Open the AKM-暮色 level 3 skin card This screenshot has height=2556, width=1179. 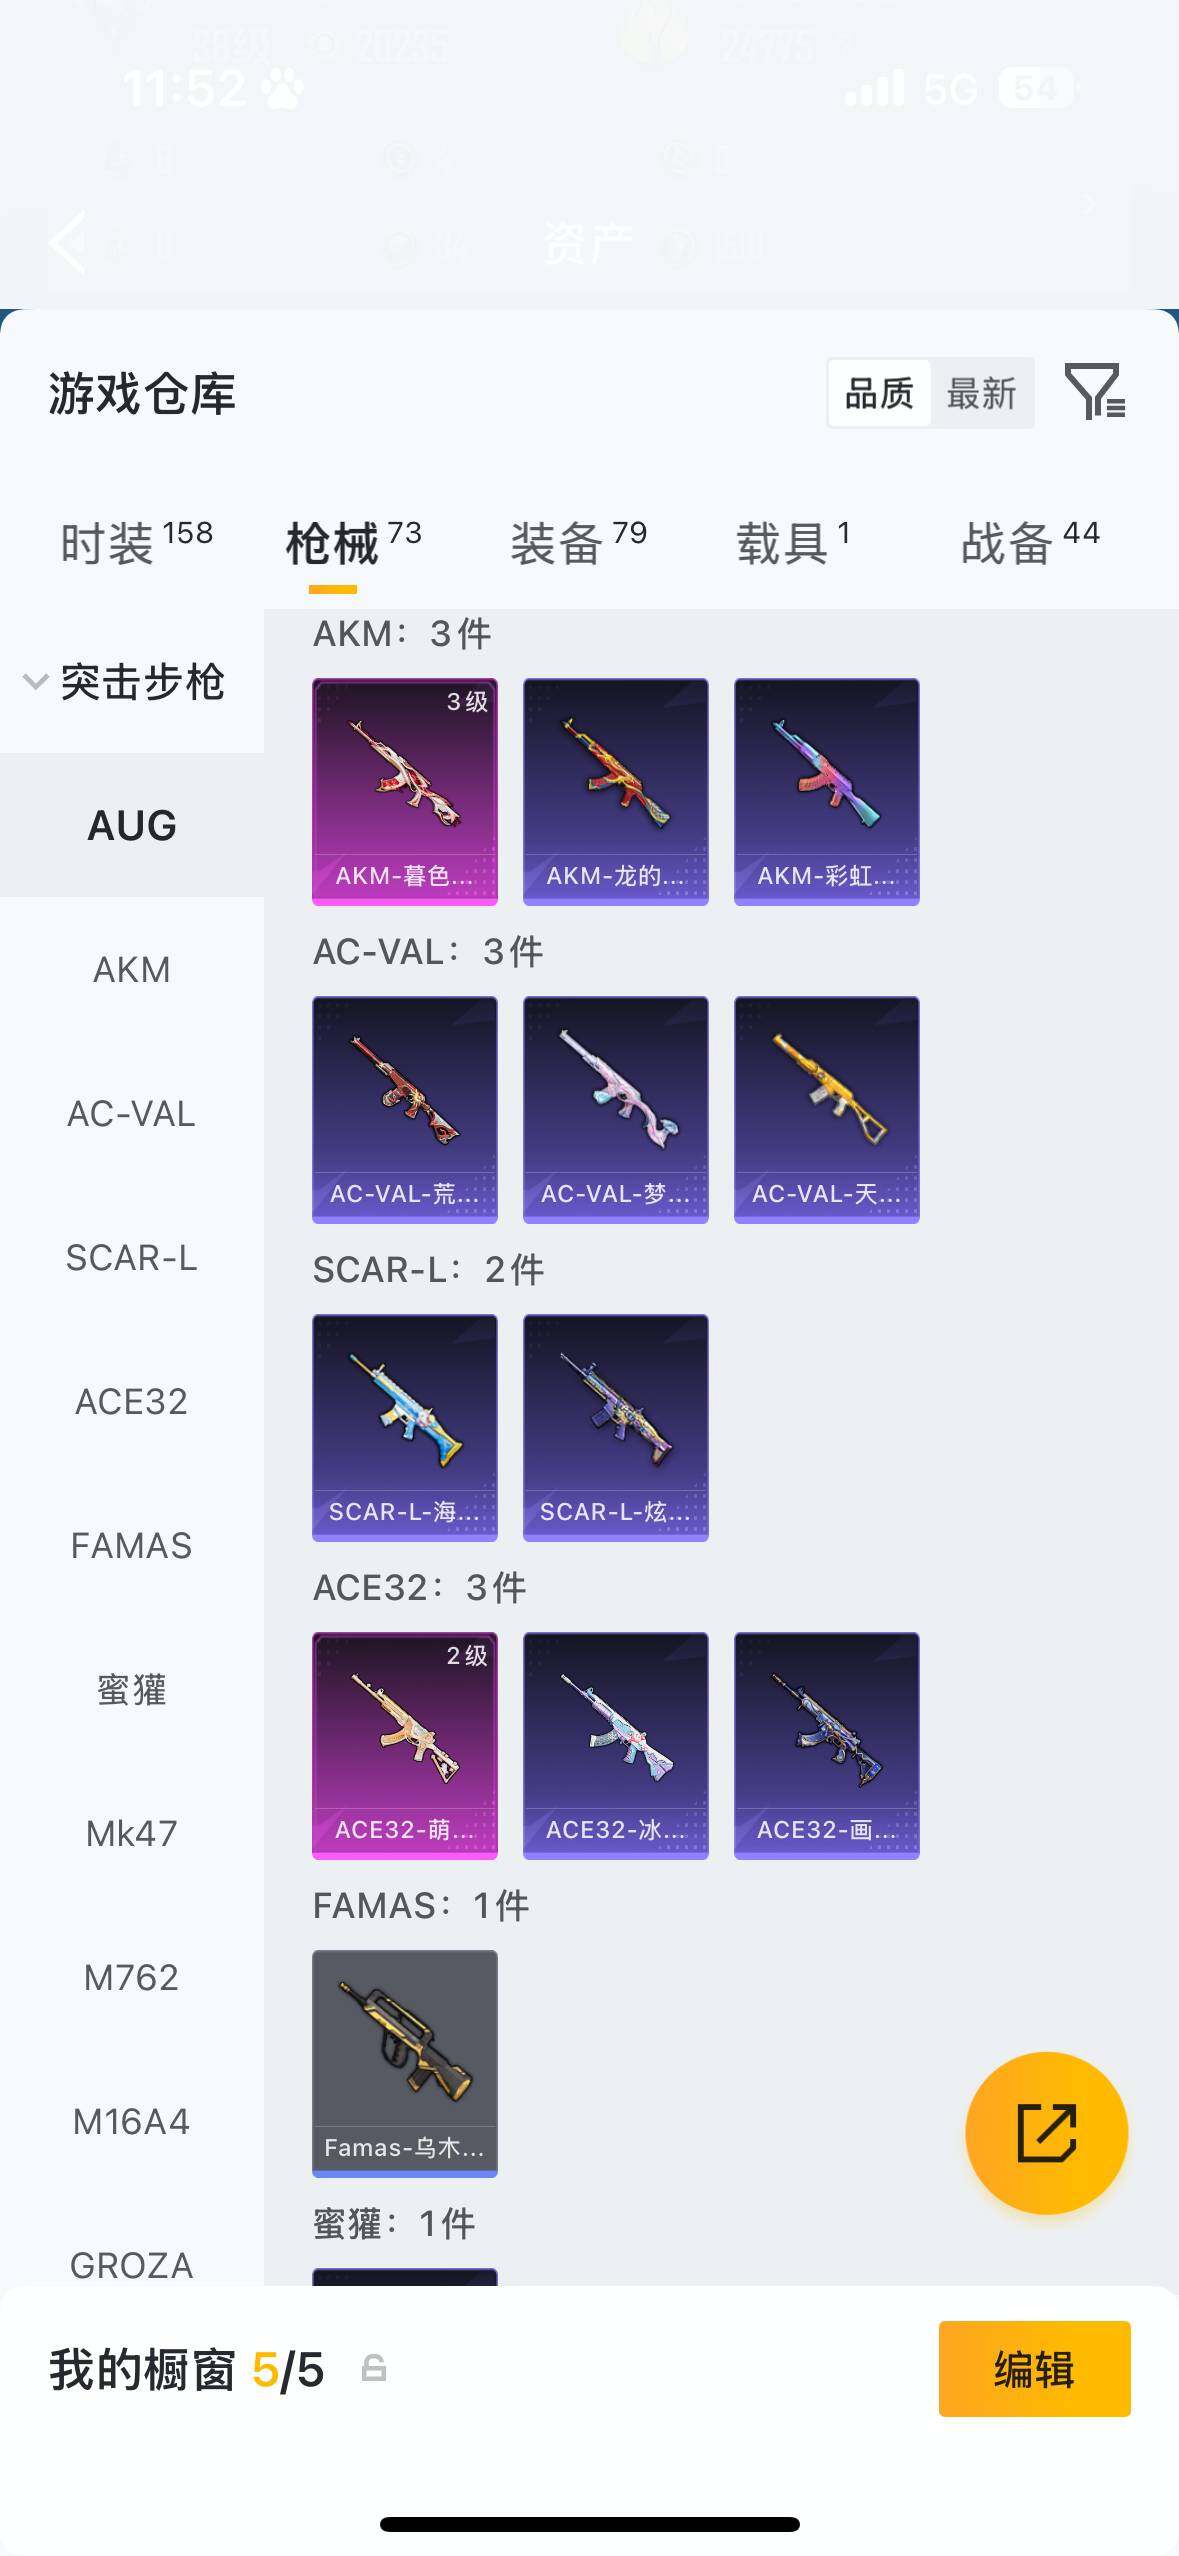click(405, 792)
